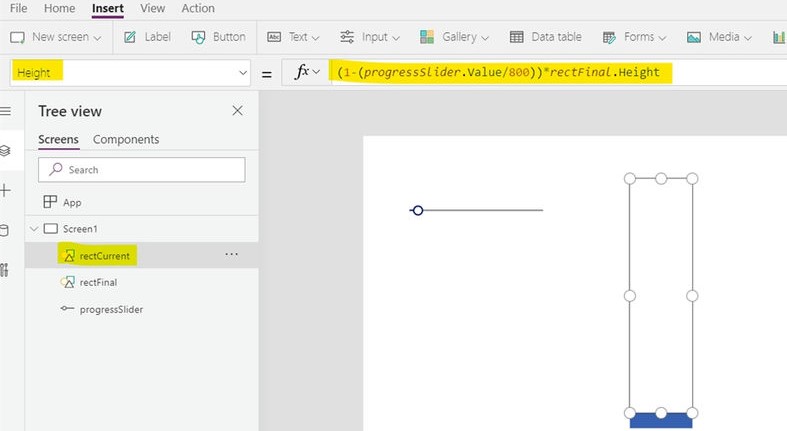Close the Tree view panel
The height and width of the screenshot is (431, 787).
(x=237, y=111)
